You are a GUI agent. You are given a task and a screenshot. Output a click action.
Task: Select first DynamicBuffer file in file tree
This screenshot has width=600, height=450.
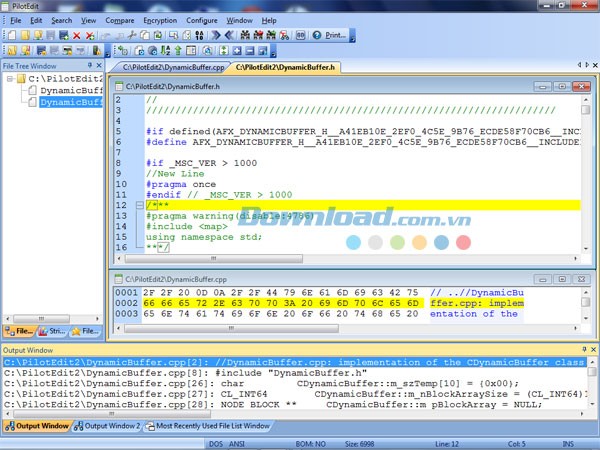point(70,90)
